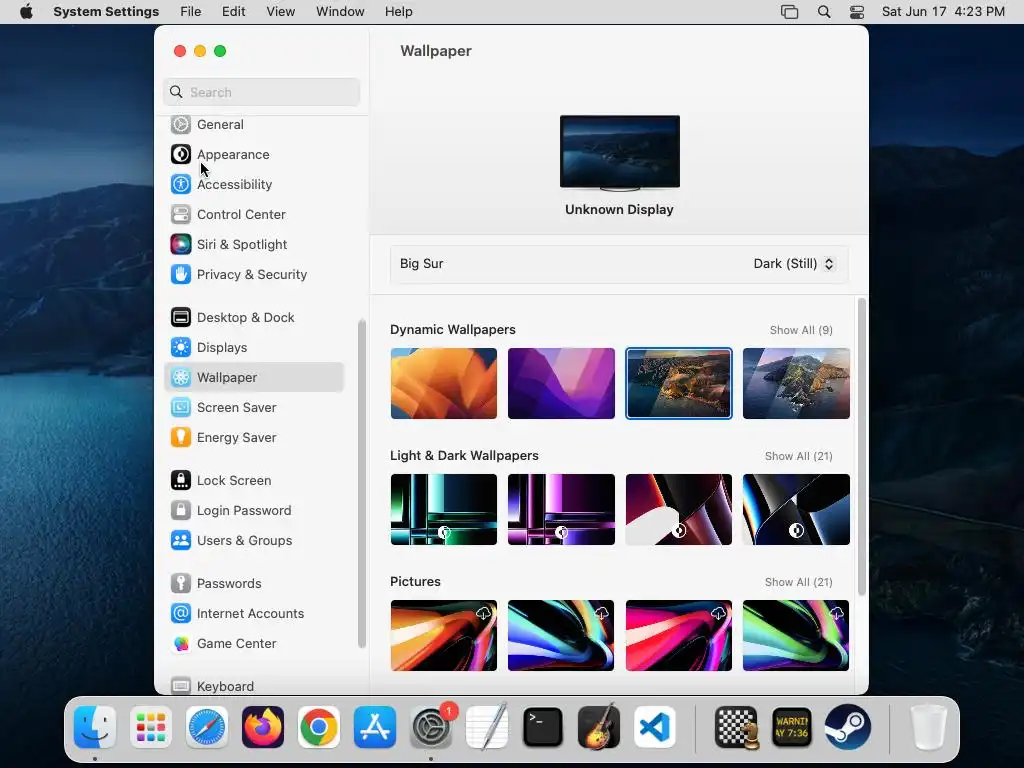Open Chess app from the Dock
Viewport: 1024px width, 768px height.
[737, 727]
